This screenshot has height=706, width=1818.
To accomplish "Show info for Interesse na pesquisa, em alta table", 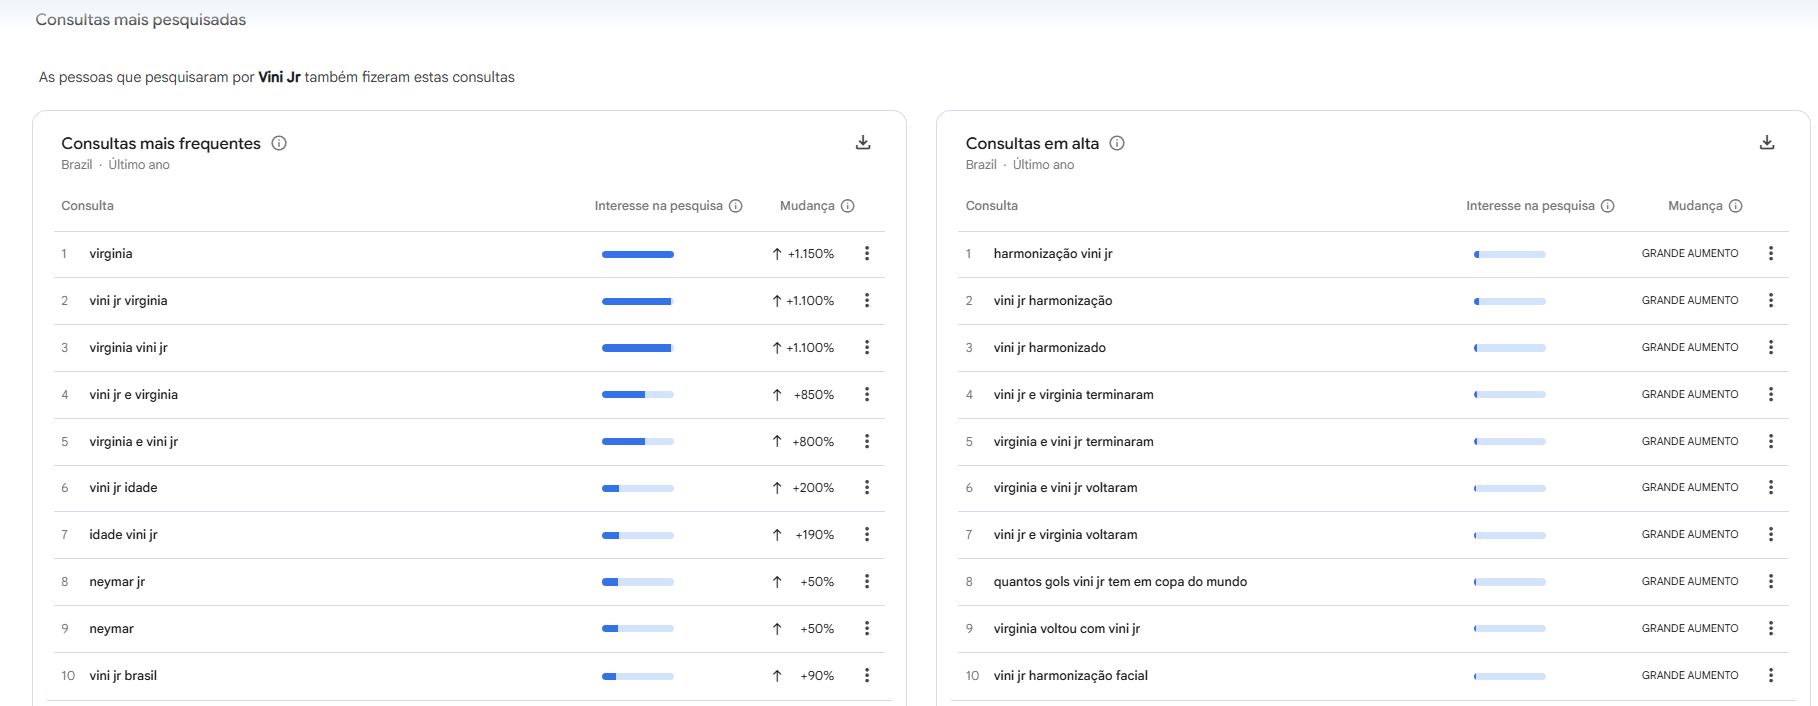I will [1608, 206].
